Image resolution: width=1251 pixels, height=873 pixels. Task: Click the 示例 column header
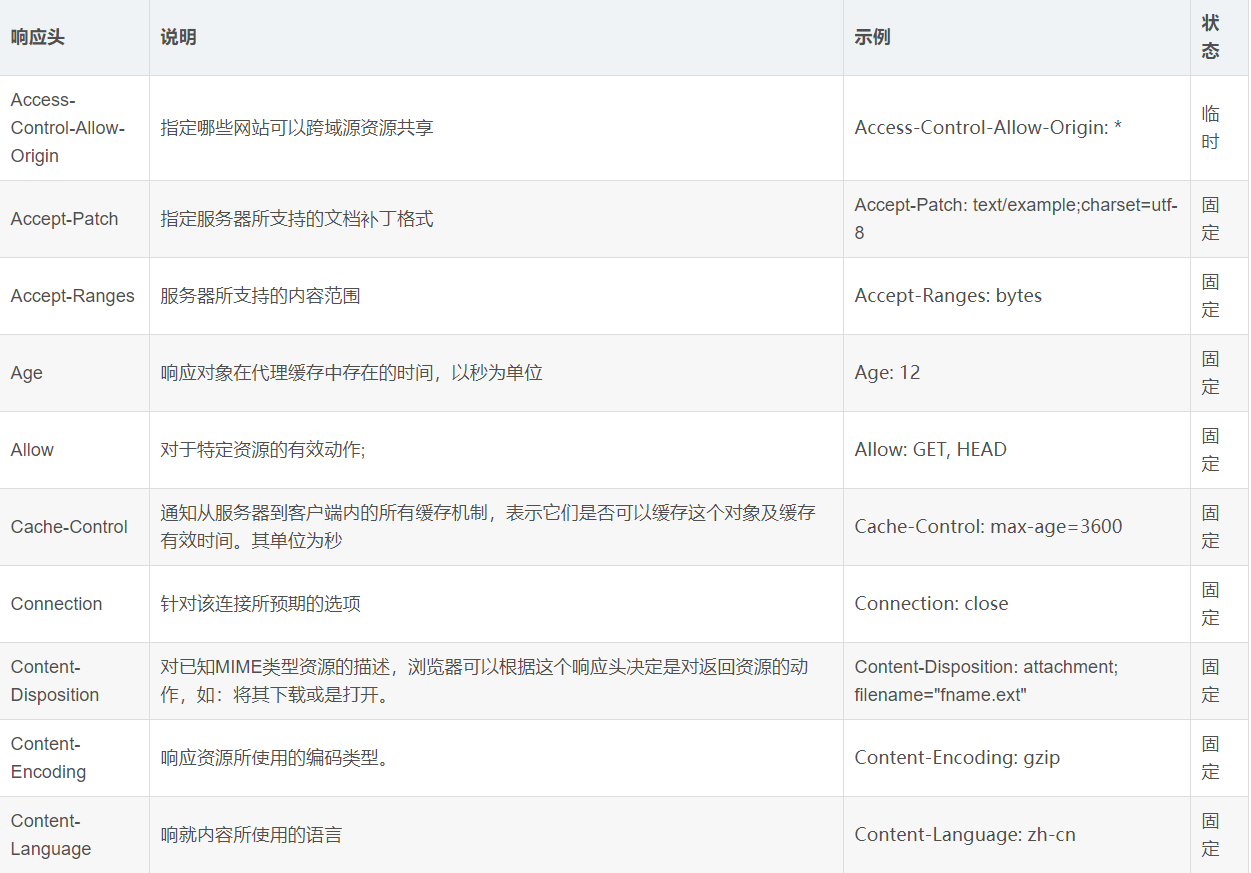click(x=872, y=37)
